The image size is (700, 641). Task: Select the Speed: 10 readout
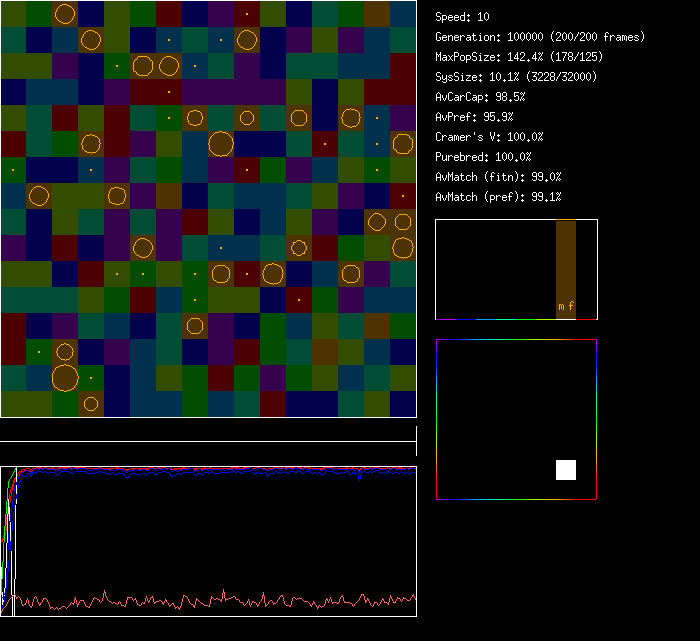463,17
